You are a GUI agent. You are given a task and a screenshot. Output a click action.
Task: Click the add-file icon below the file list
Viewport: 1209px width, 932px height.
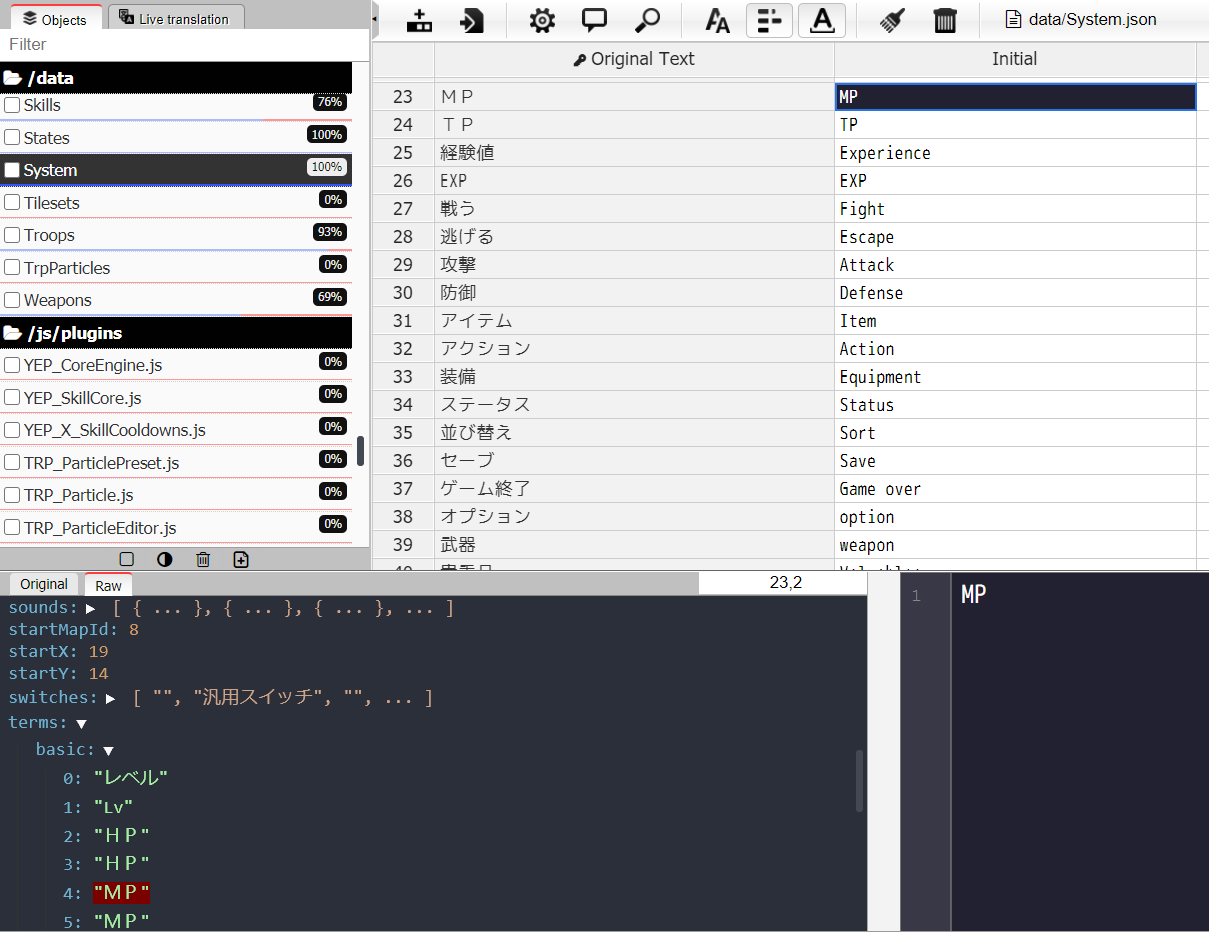click(x=241, y=559)
